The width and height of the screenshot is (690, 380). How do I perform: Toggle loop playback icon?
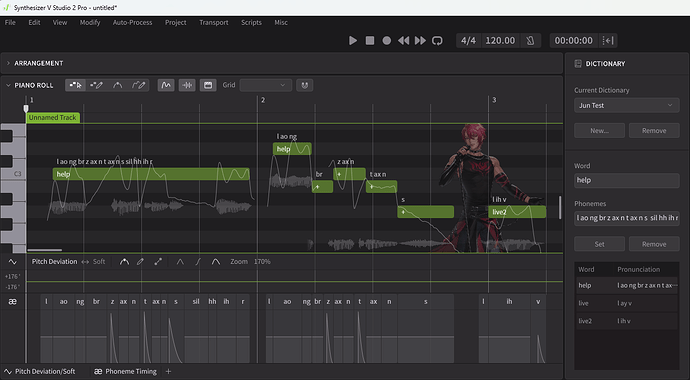click(x=437, y=40)
